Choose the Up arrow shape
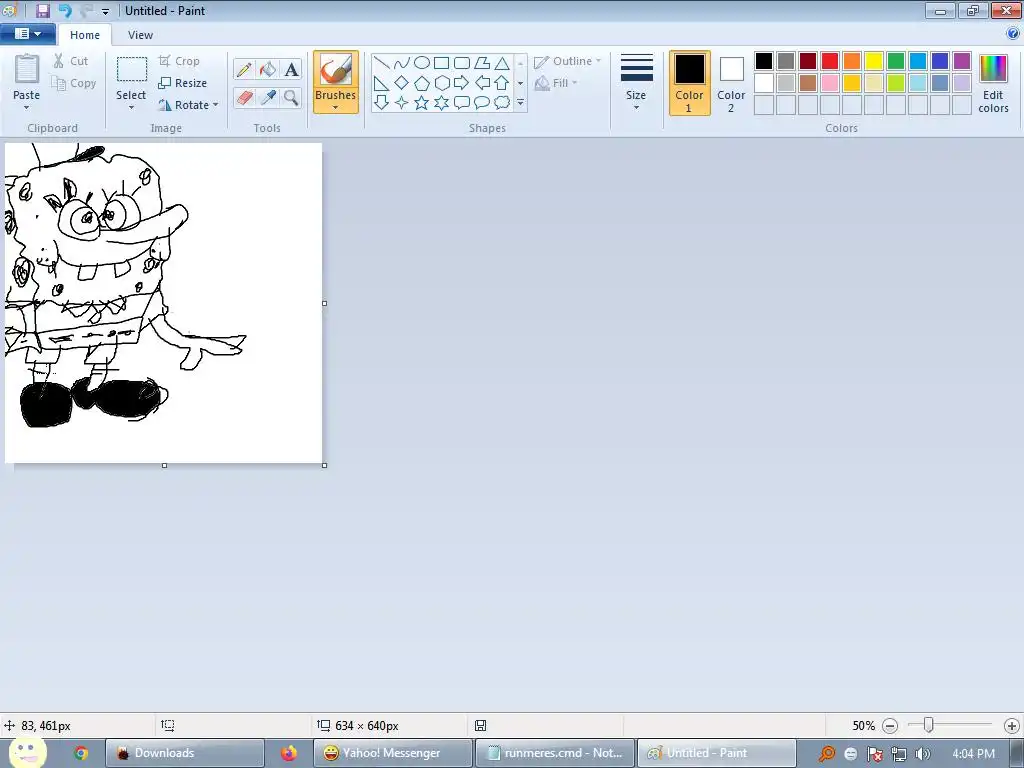Screen dimensions: 1024x768 click(x=502, y=83)
